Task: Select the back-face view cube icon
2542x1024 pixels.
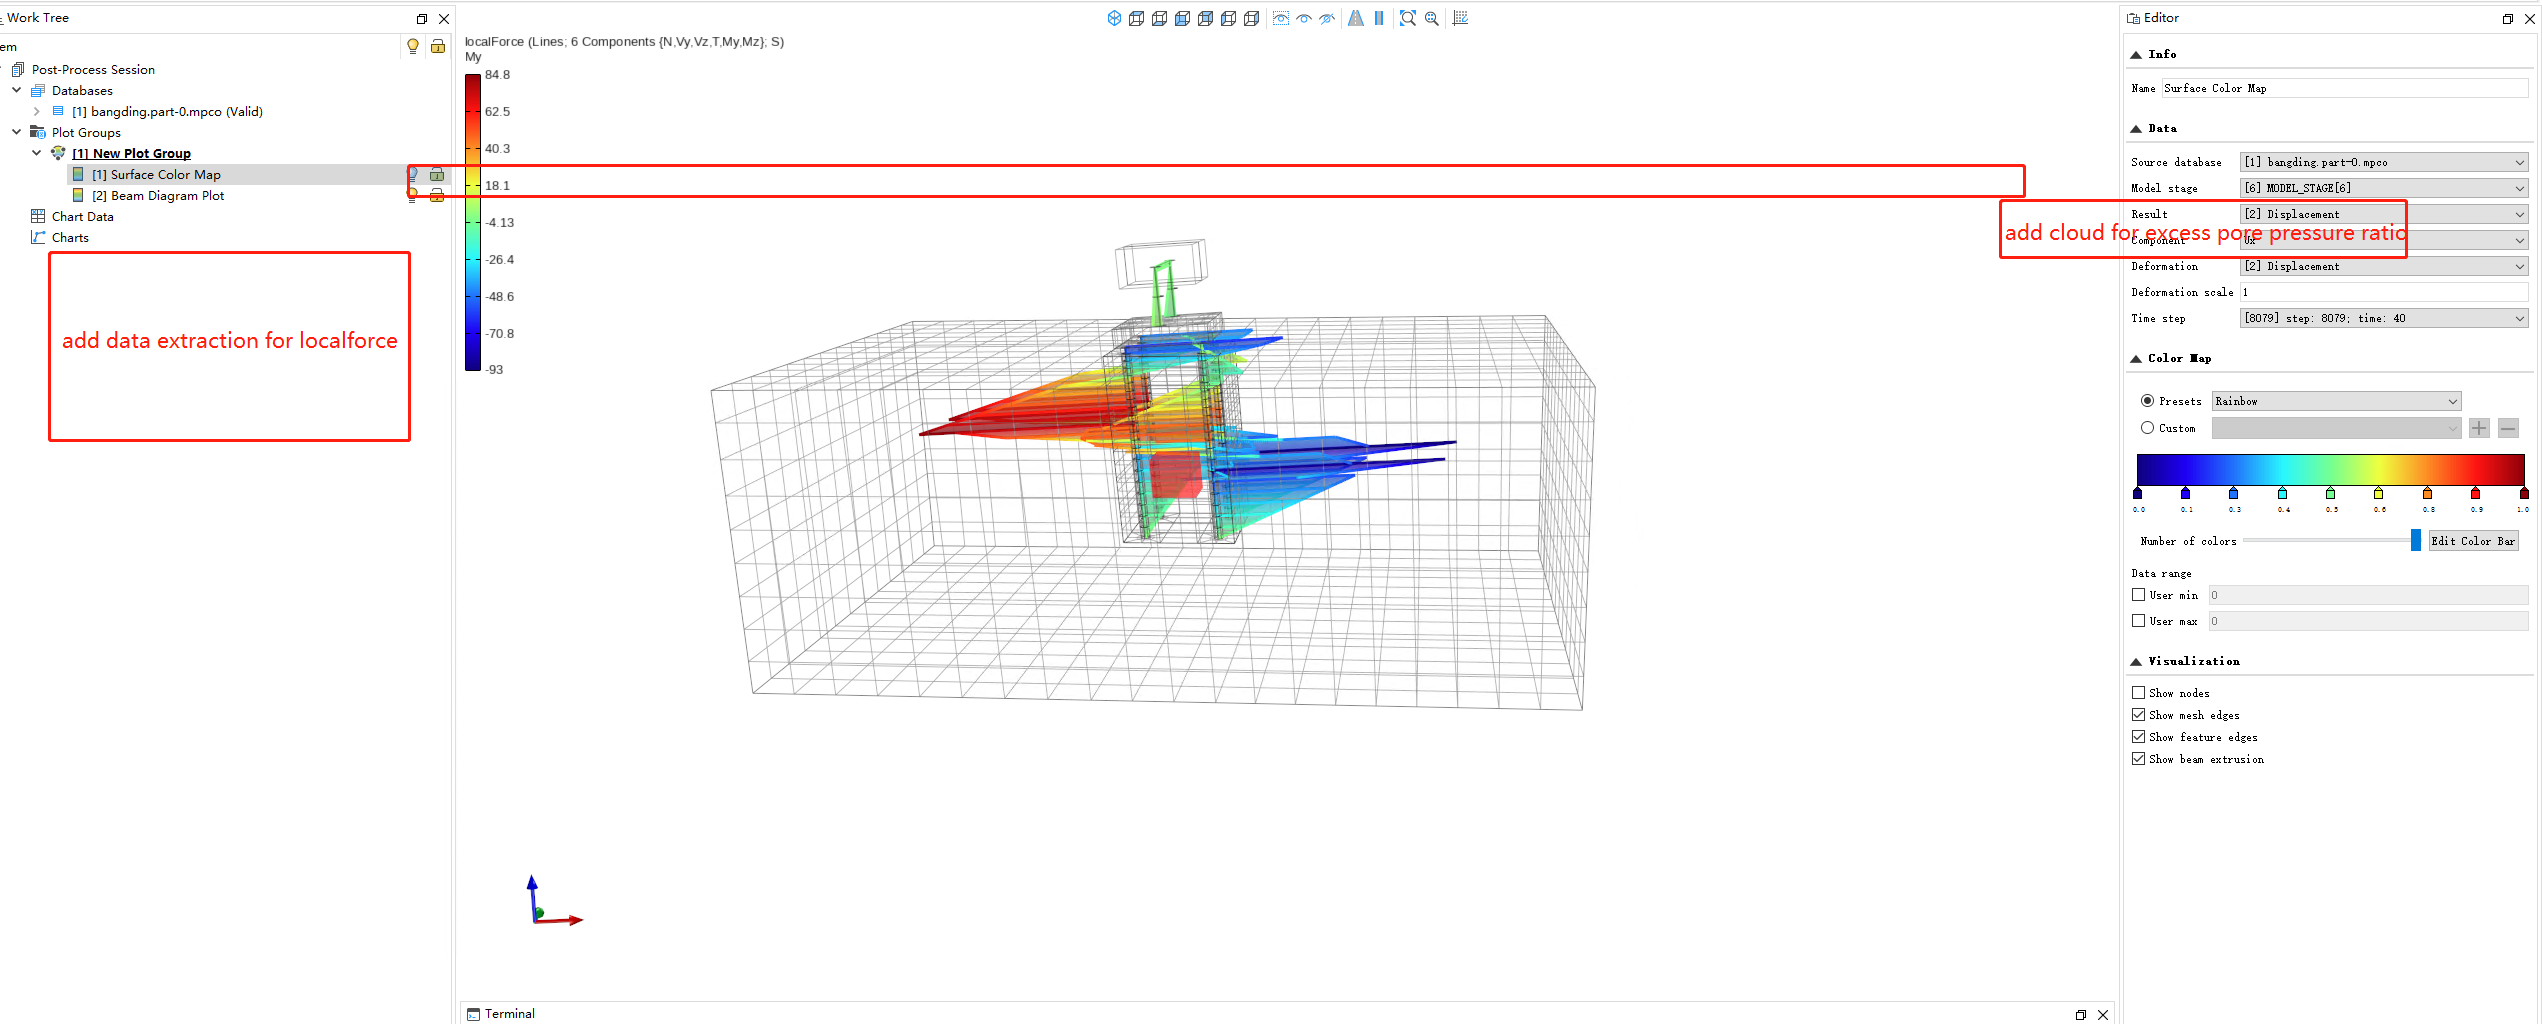Action: [x=1206, y=18]
